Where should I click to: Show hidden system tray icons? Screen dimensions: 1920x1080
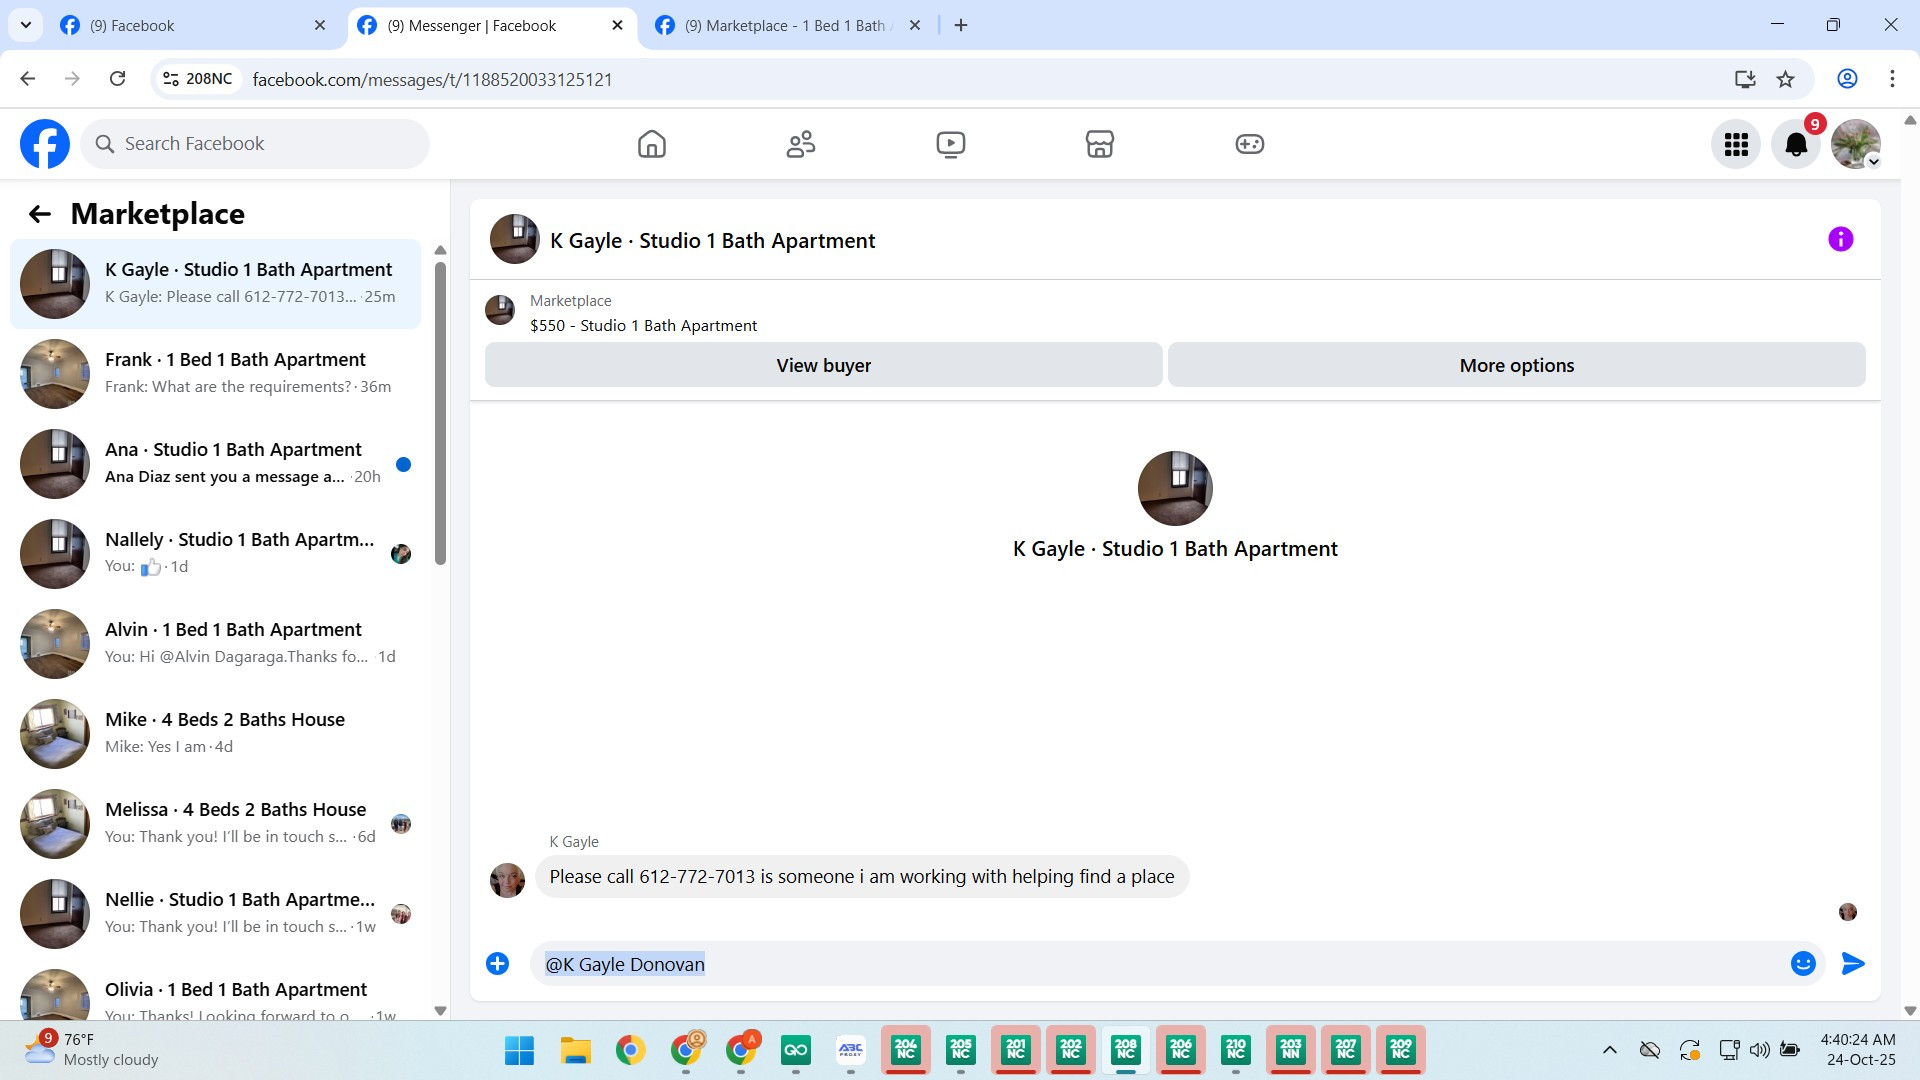click(x=1609, y=1050)
